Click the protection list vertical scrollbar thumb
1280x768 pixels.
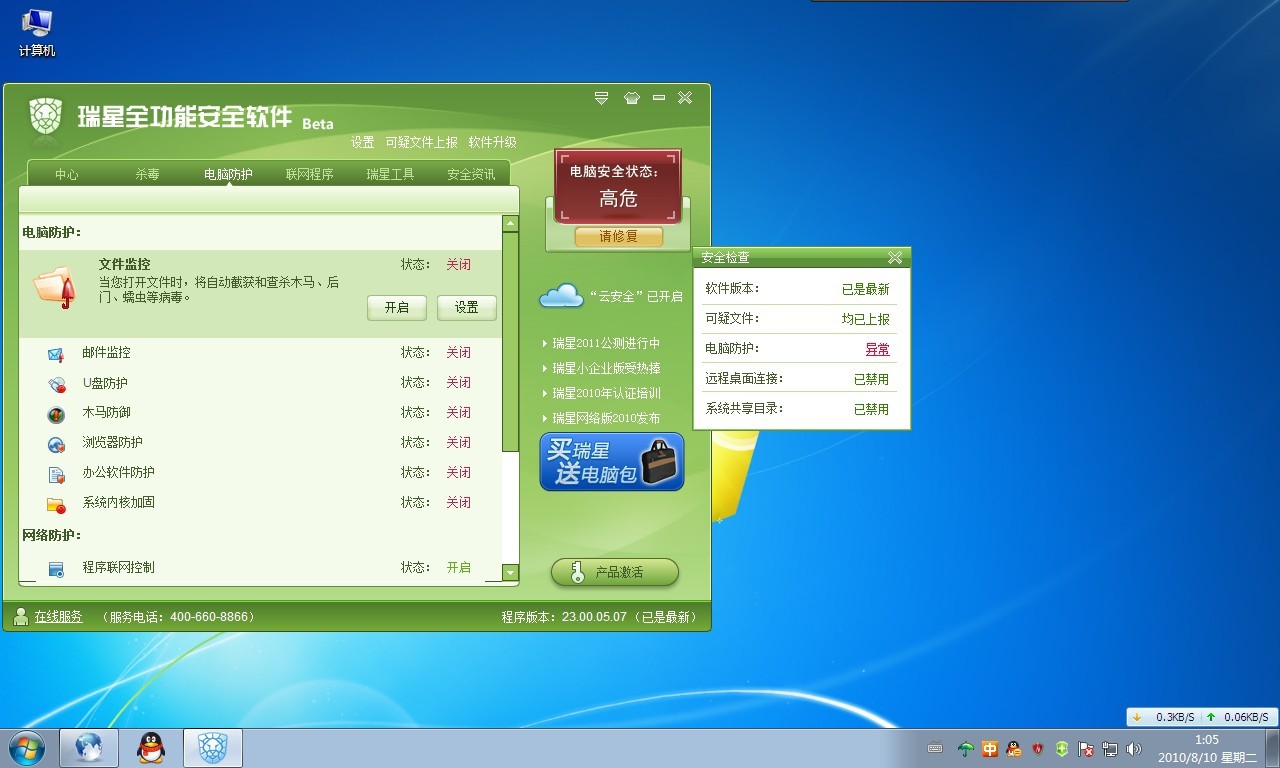click(x=510, y=342)
